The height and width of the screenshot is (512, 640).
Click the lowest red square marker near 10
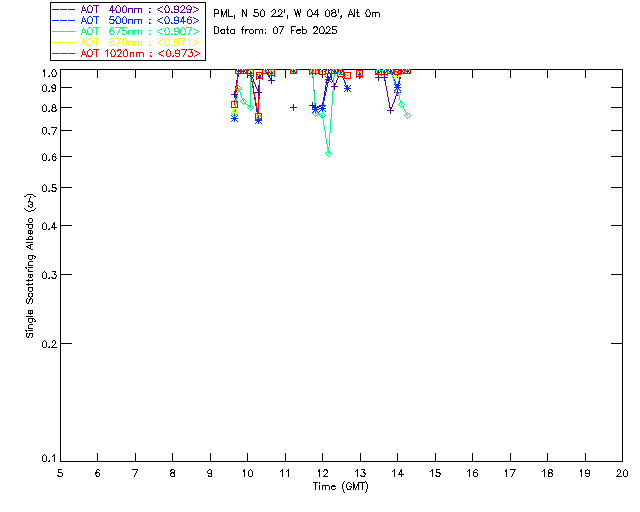pos(258,117)
